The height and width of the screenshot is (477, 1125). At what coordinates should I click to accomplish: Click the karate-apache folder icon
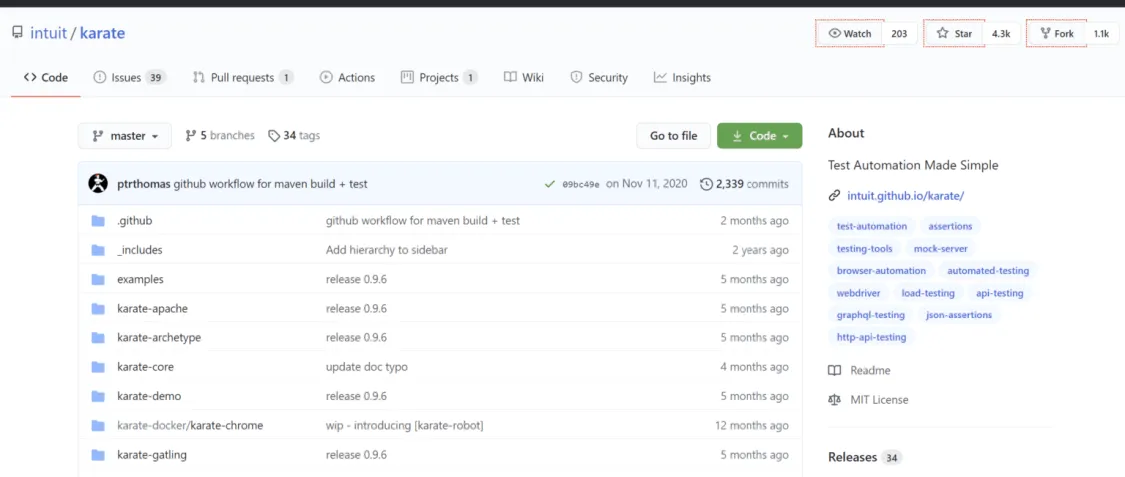(x=98, y=308)
